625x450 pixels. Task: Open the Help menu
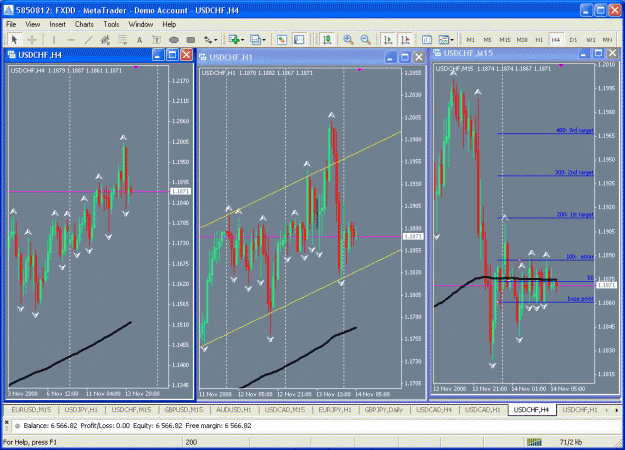(169, 24)
